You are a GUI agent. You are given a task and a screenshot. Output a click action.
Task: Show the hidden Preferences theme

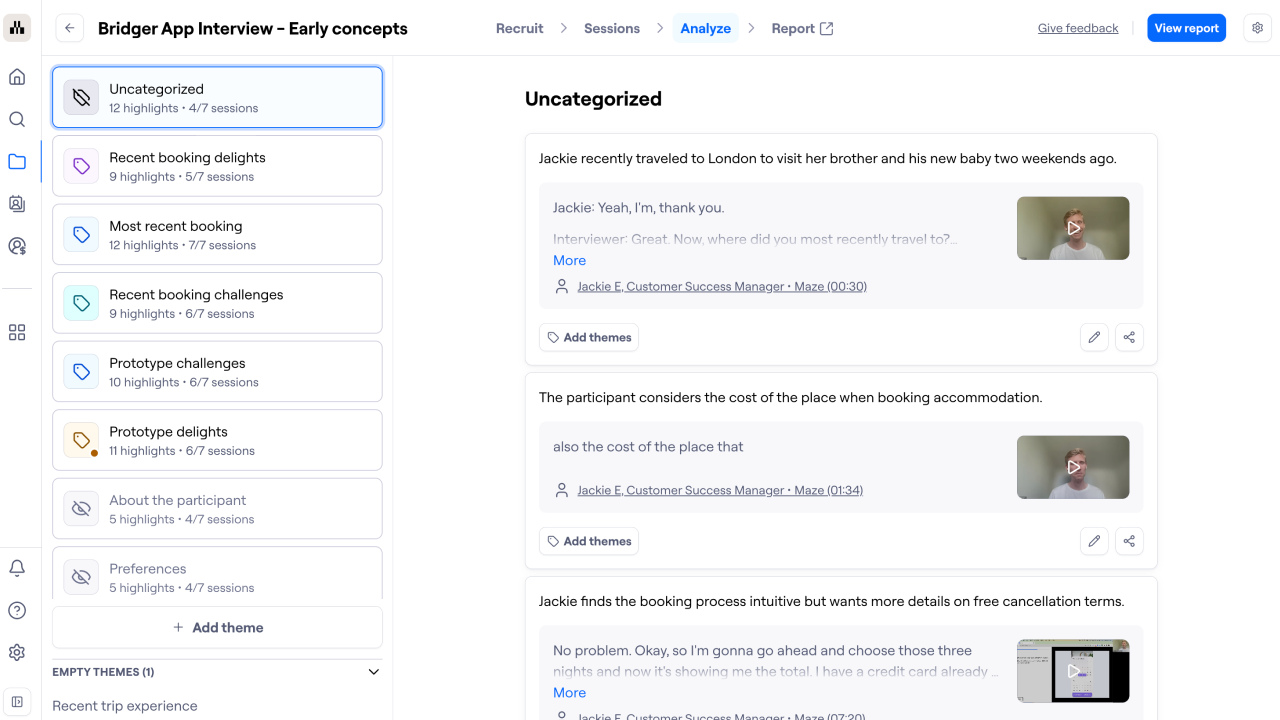82,577
